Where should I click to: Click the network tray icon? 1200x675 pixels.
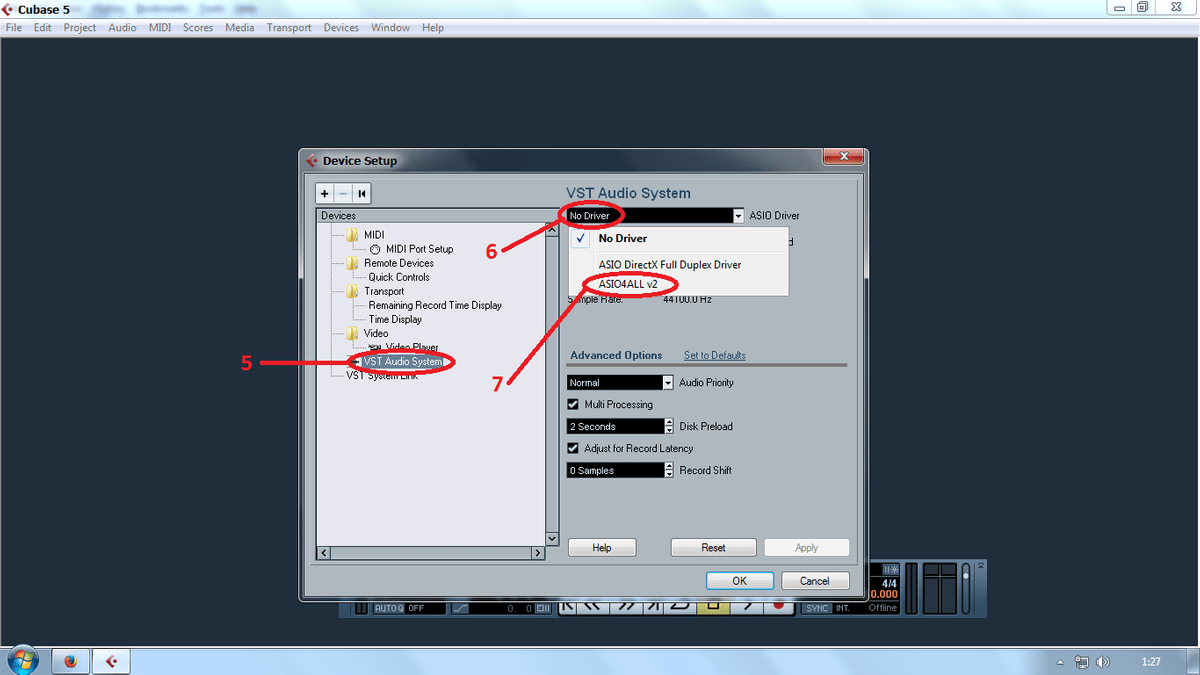click(1082, 662)
